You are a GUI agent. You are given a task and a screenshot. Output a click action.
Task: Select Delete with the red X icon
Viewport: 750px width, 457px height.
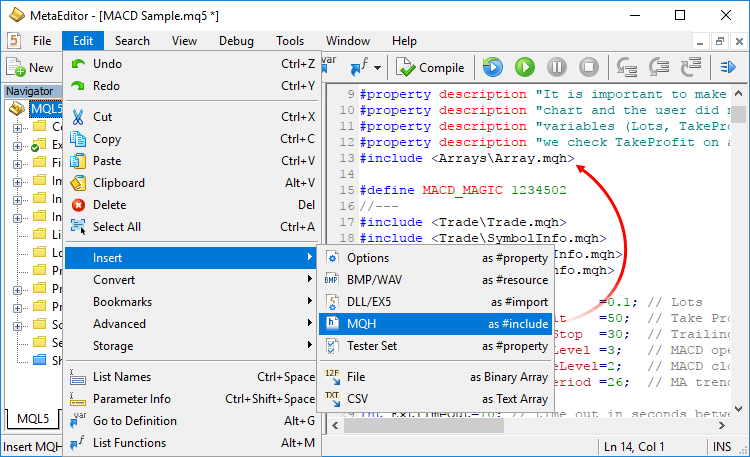click(109, 205)
